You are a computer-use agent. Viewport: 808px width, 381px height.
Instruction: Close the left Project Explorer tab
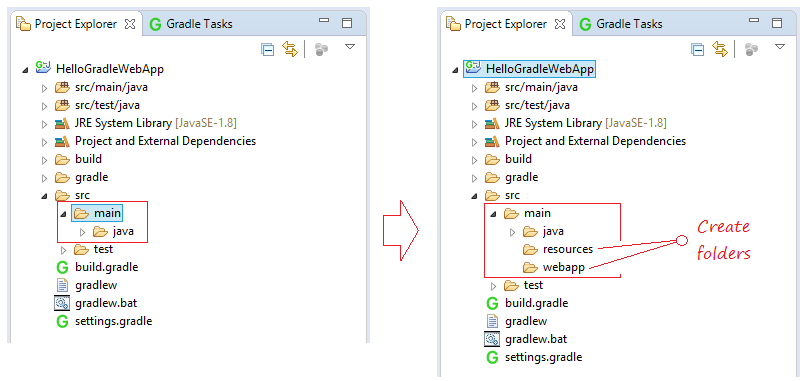[x=130, y=24]
